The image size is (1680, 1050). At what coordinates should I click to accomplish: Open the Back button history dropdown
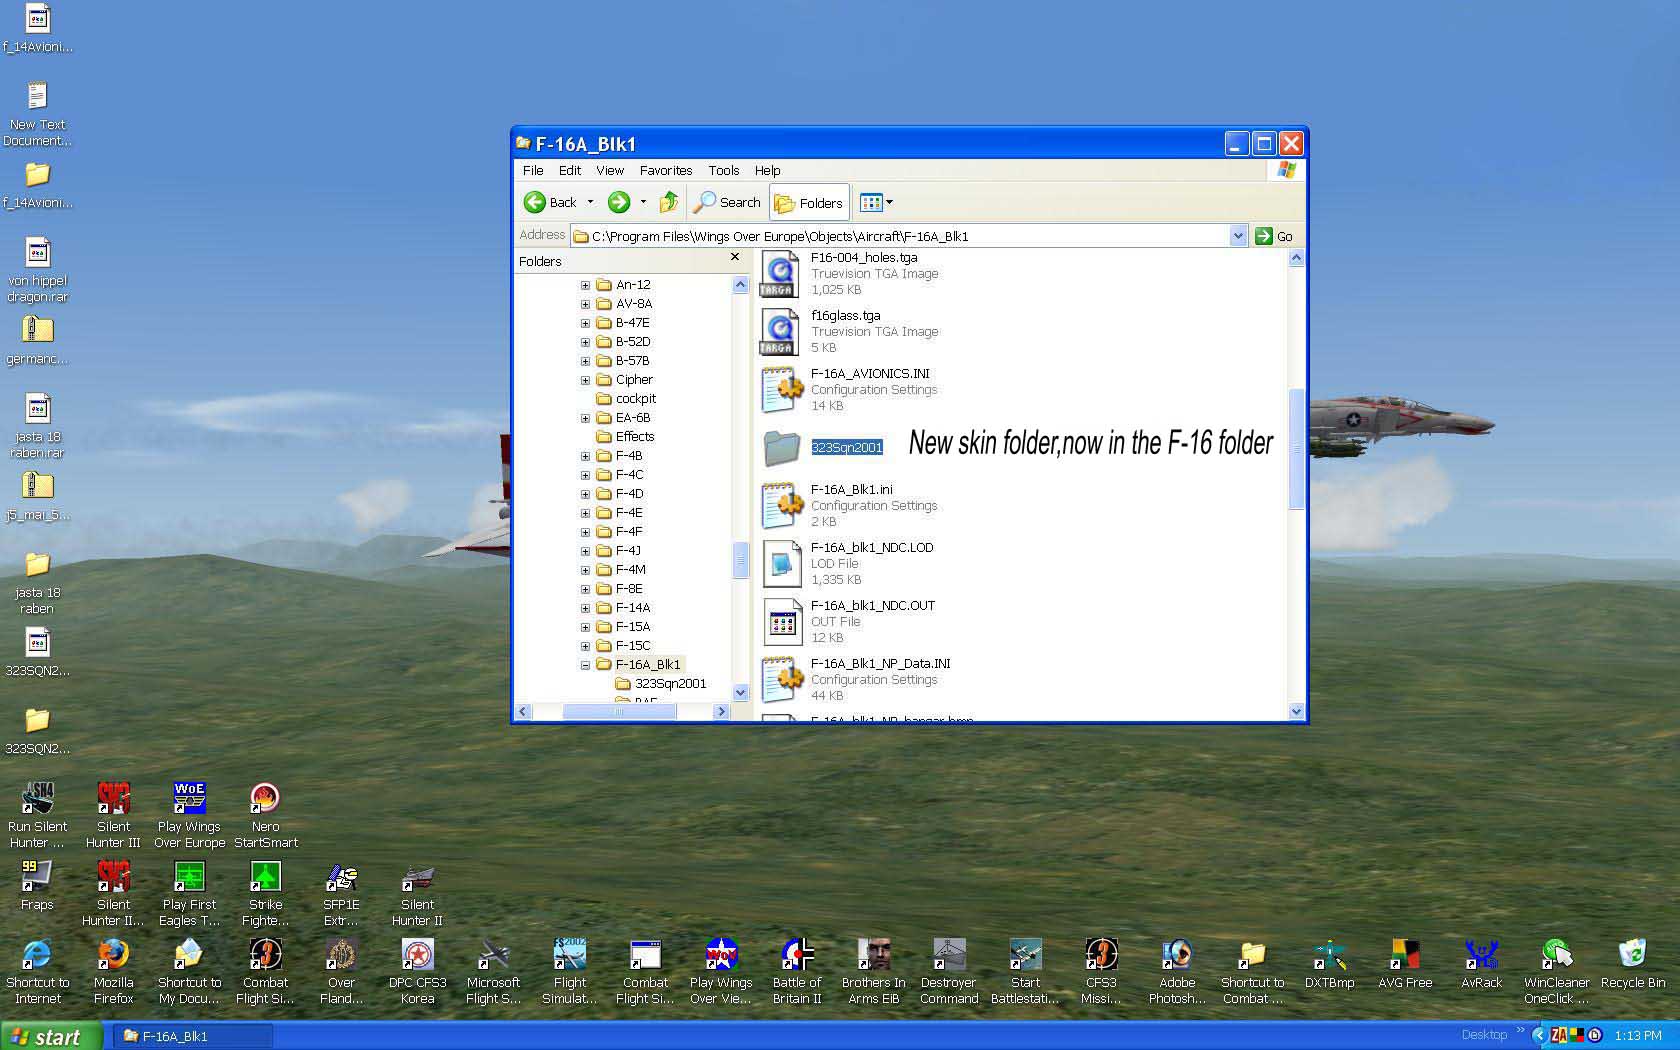(x=590, y=202)
